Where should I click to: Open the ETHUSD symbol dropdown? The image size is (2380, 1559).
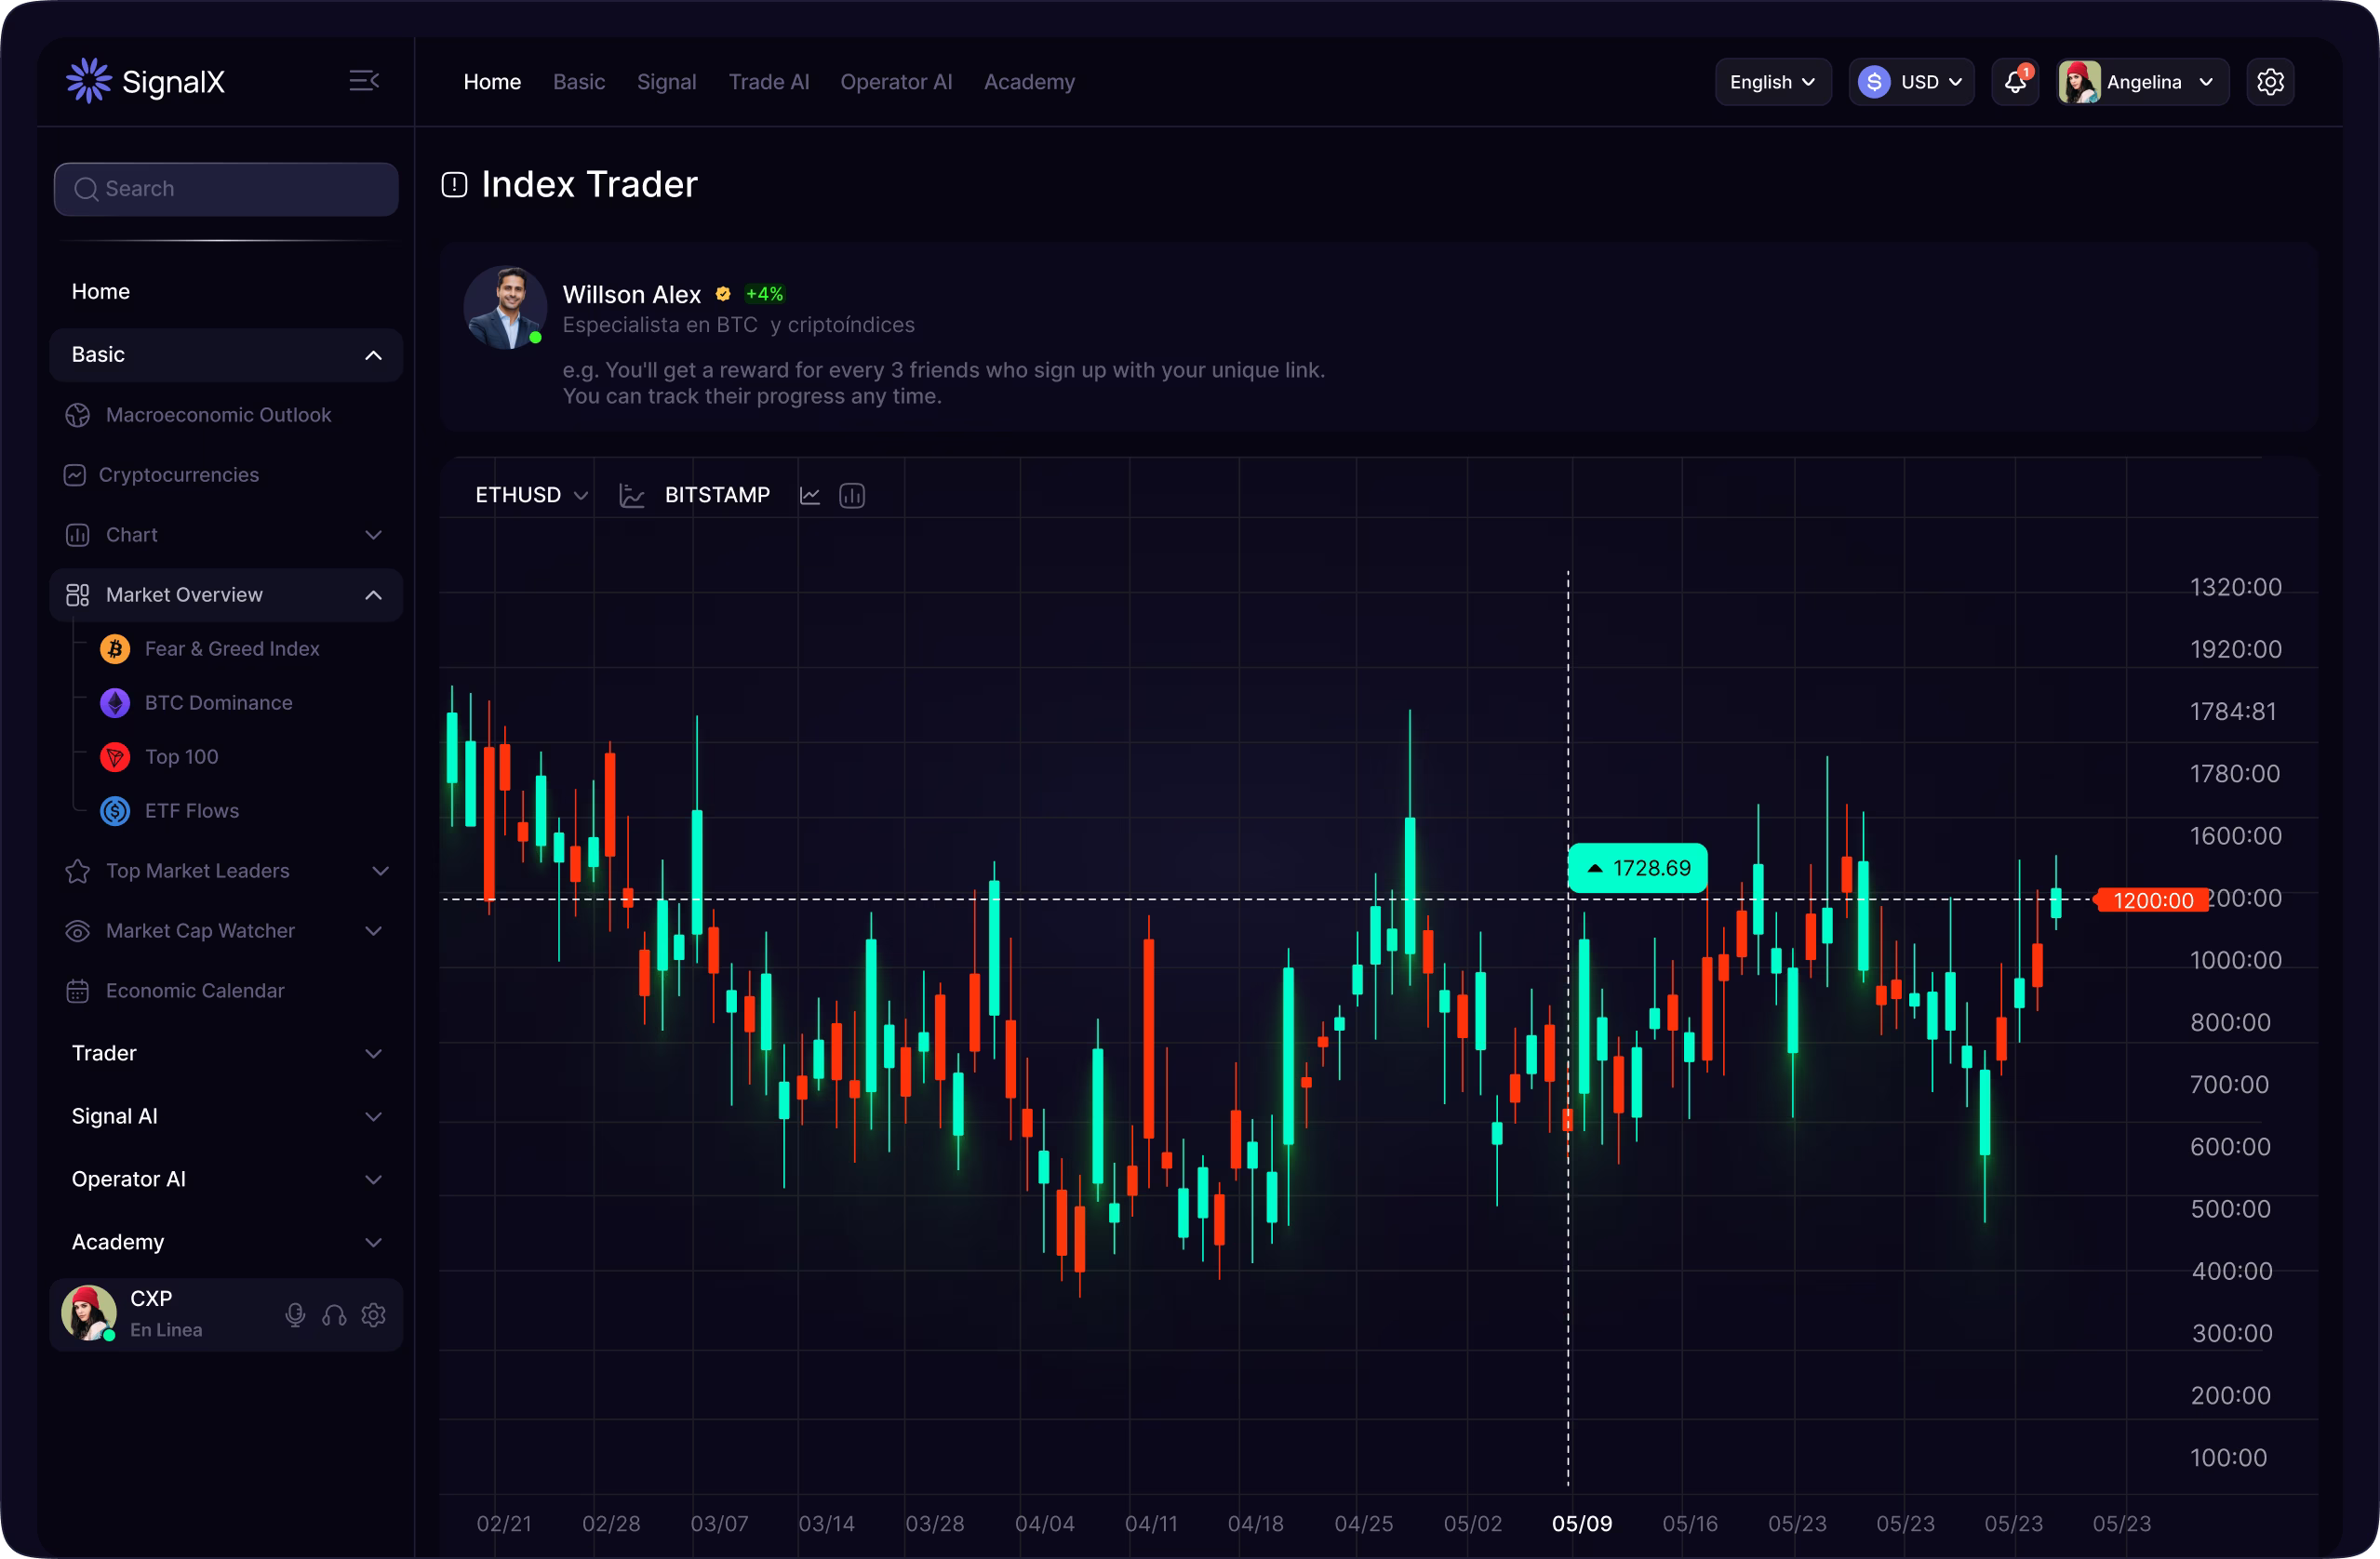point(531,494)
